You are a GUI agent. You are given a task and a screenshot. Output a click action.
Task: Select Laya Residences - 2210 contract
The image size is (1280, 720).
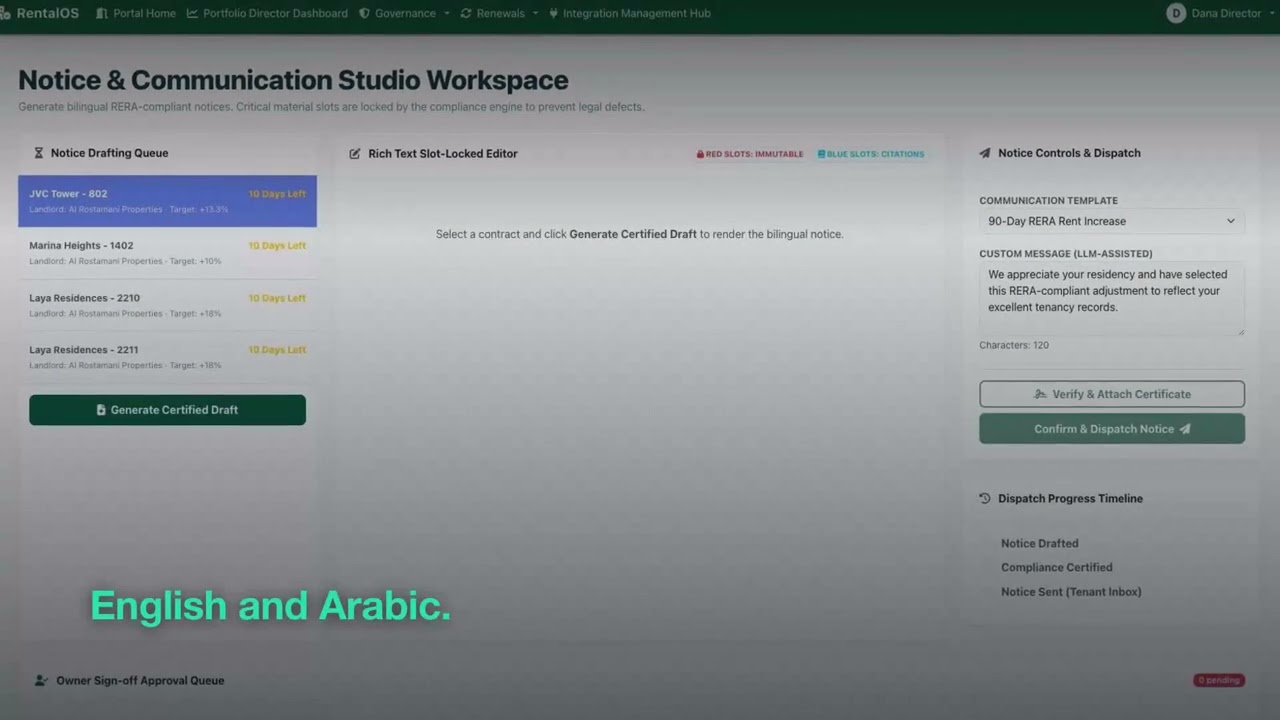pyautogui.click(x=167, y=305)
